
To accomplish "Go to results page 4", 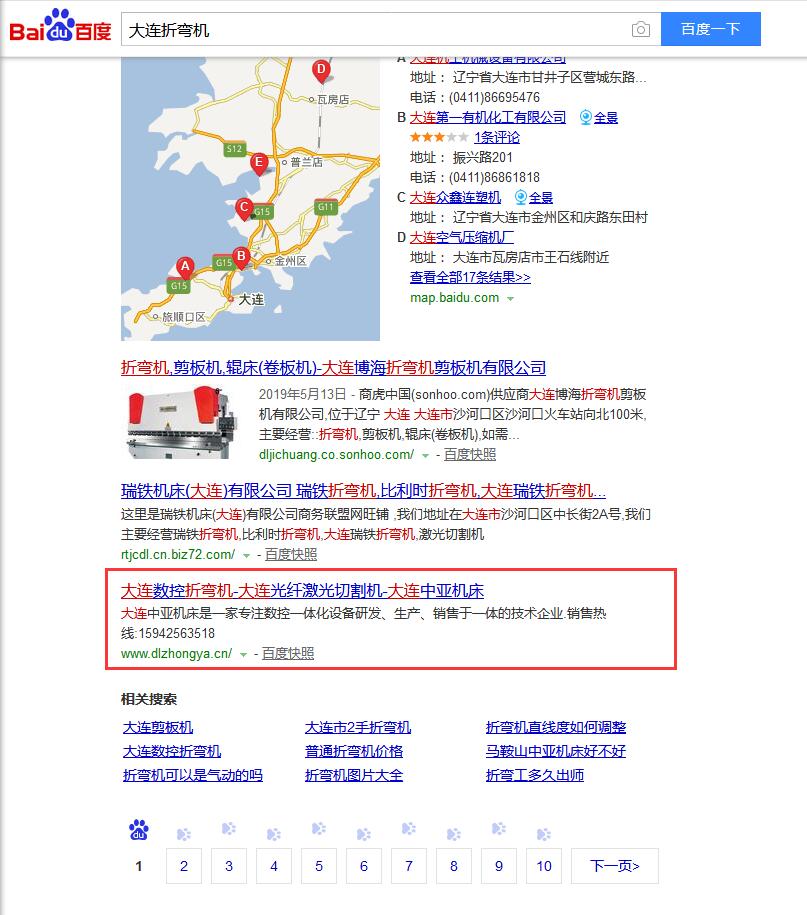I will pyautogui.click(x=274, y=866).
